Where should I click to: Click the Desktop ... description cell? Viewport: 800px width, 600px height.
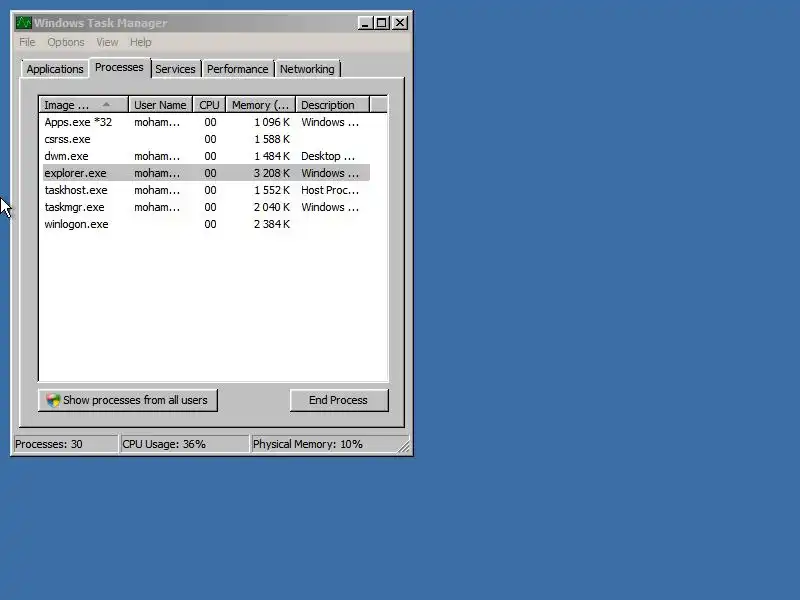[x=328, y=156]
